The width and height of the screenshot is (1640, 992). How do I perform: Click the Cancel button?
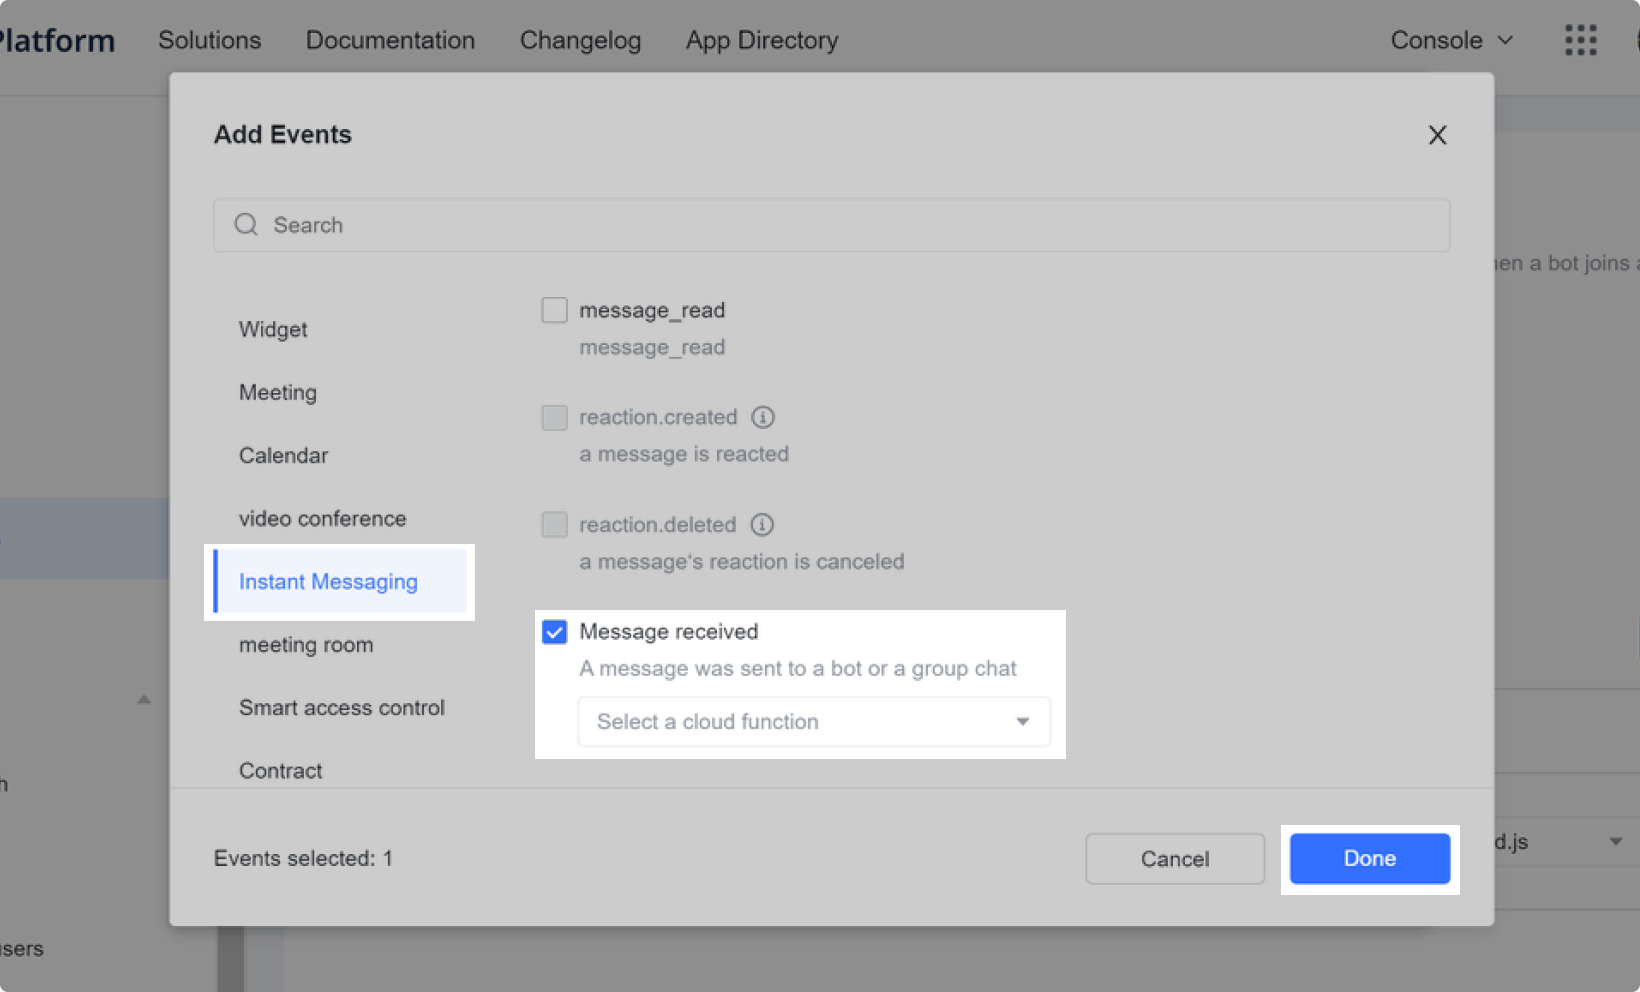pos(1174,859)
